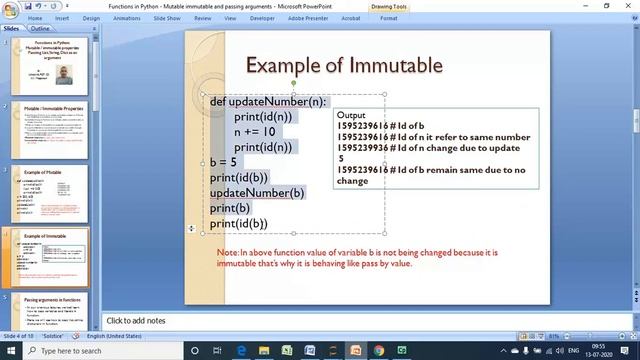Open File Explorer from taskbar
640x360 pixels.
(264, 351)
